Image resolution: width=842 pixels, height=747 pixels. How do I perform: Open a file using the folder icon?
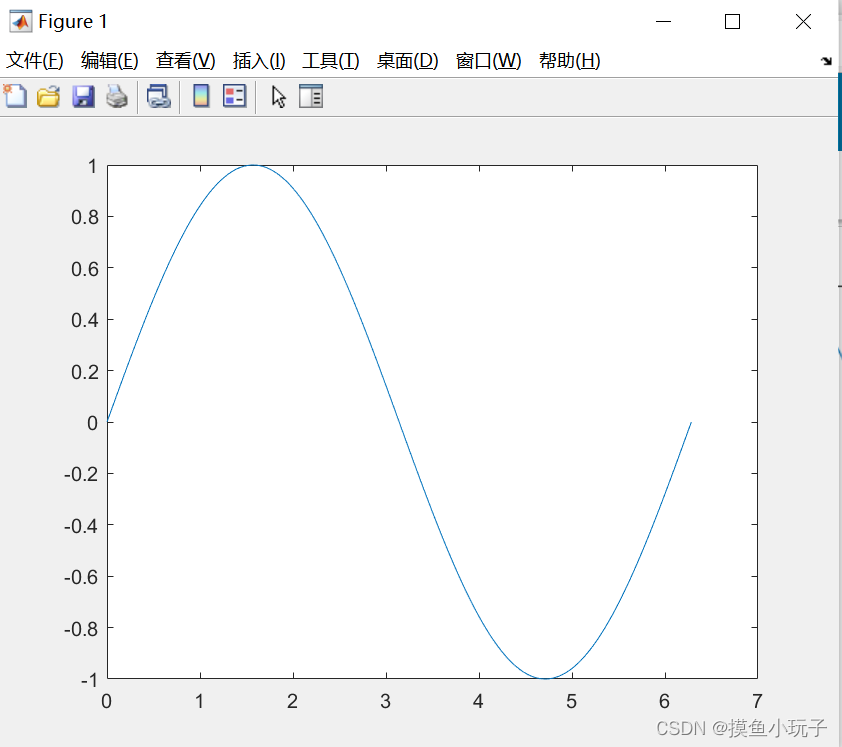[48, 97]
